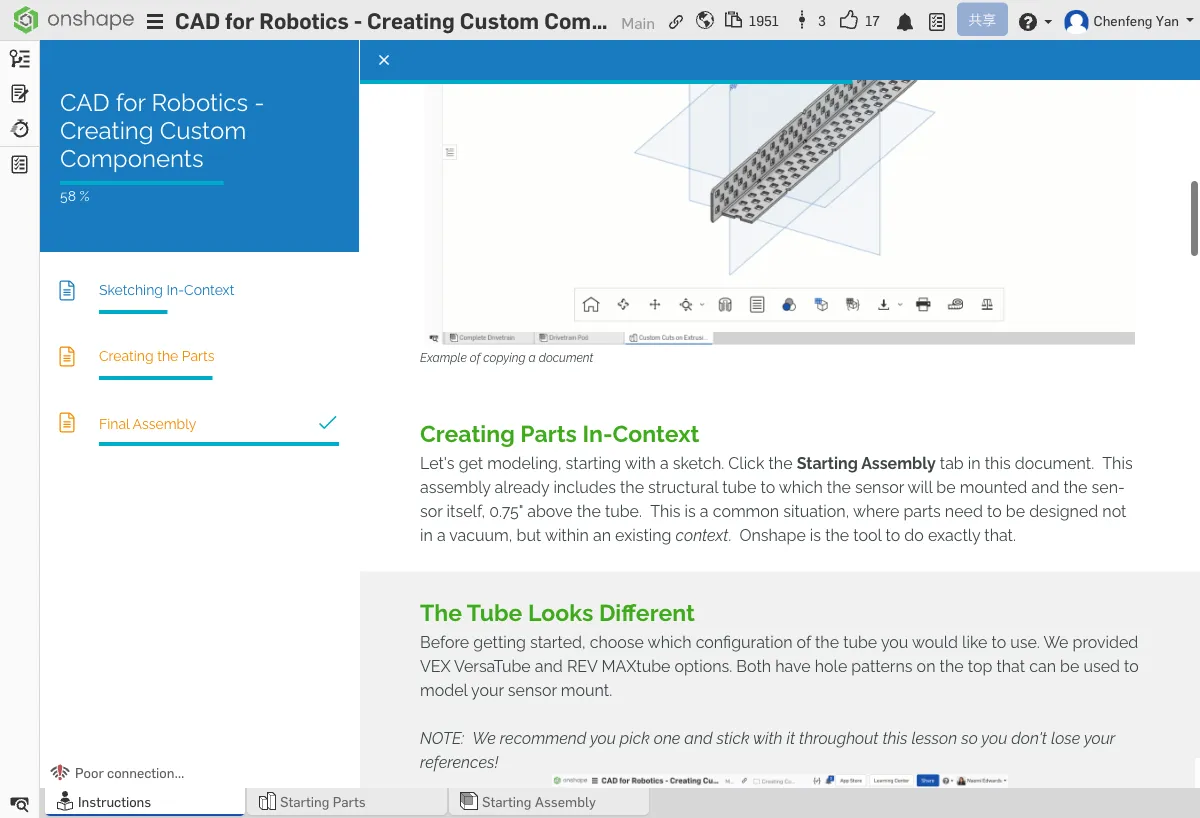Like the document via the thumbs-up icon
Image resolution: width=1200 pixels, height=818 pixels.
click(x=849, y=20)
